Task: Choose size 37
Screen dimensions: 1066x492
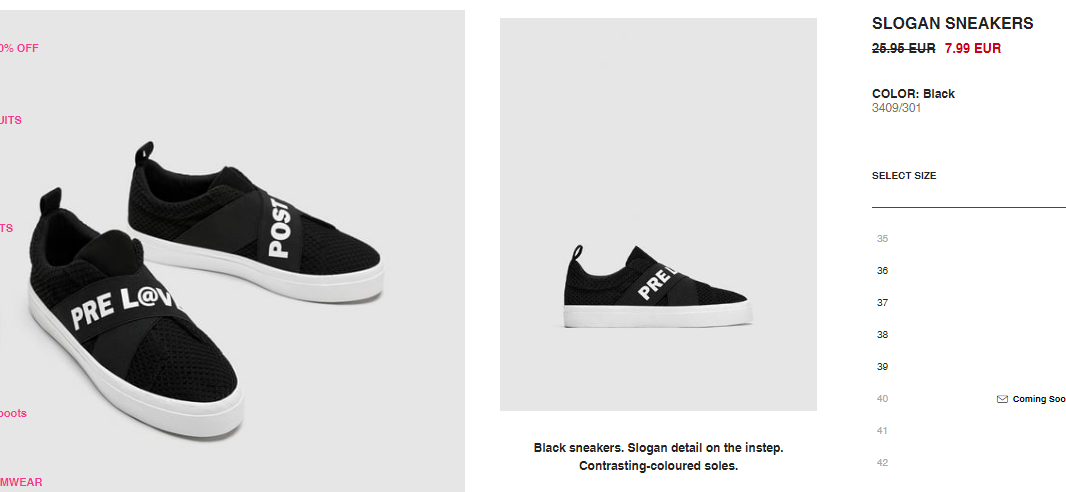Action: [882, 302]
